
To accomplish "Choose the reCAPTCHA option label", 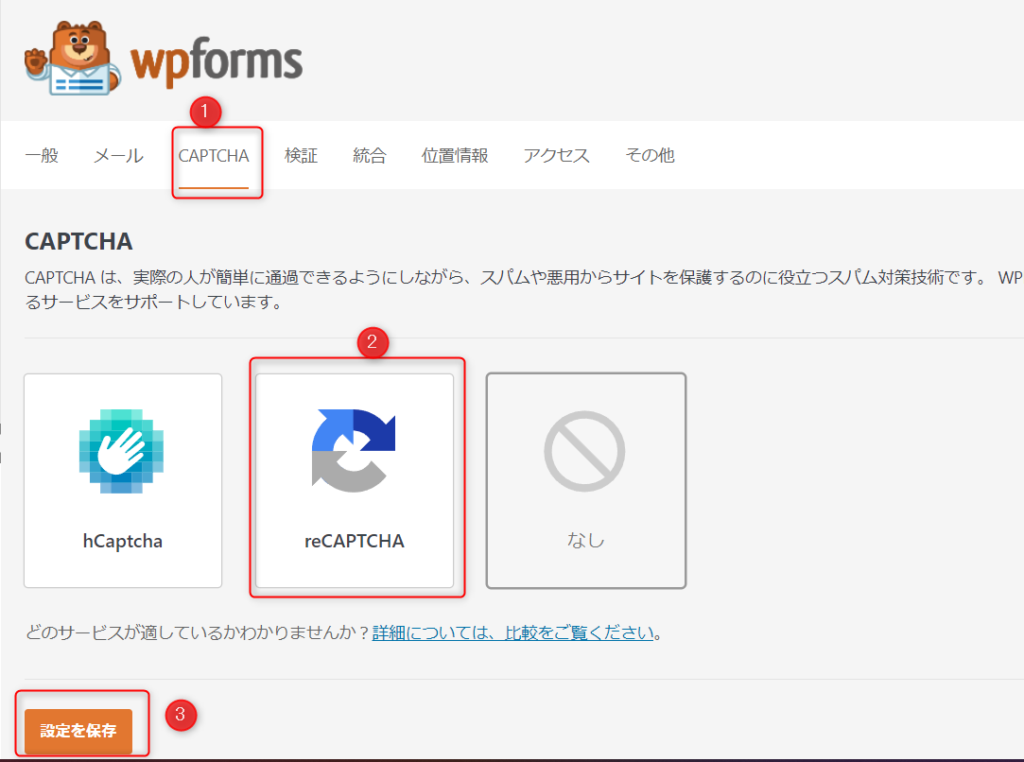I will (x=355, y=541).
